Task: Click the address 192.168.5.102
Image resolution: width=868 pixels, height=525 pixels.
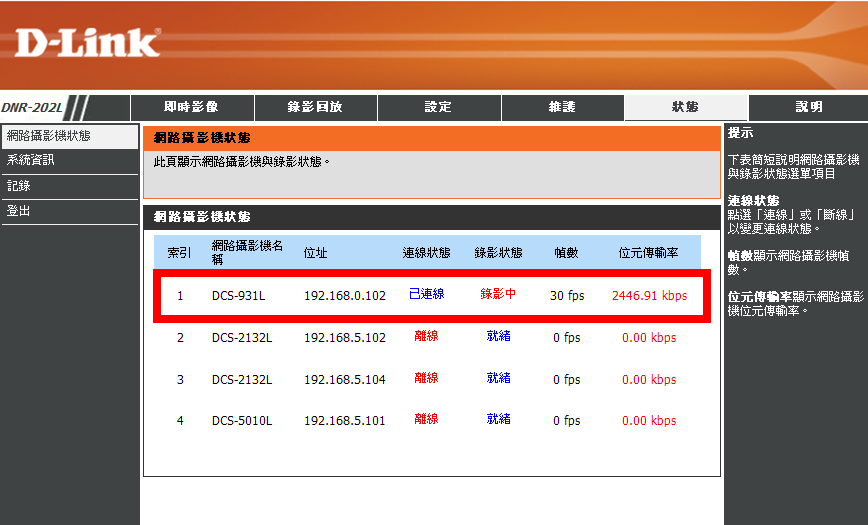Action: tap(345, 338)
